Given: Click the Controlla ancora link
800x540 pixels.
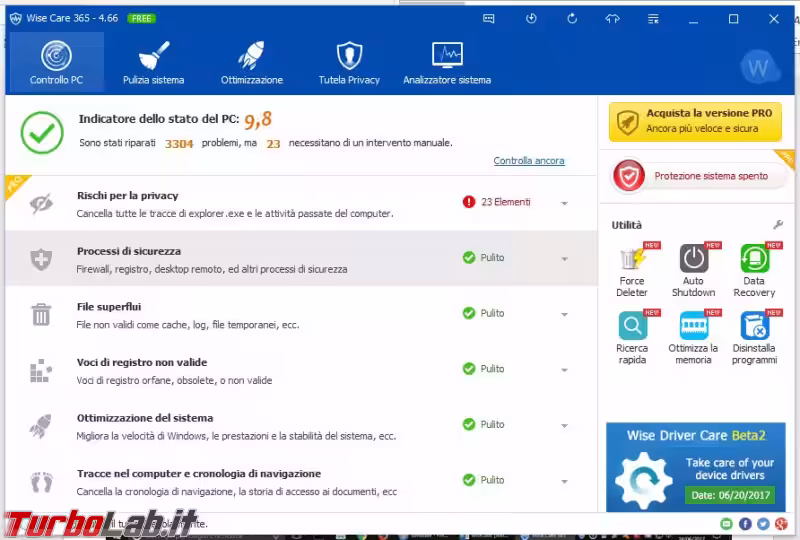Looking at the screenshot, I should (x=529, y=161).
